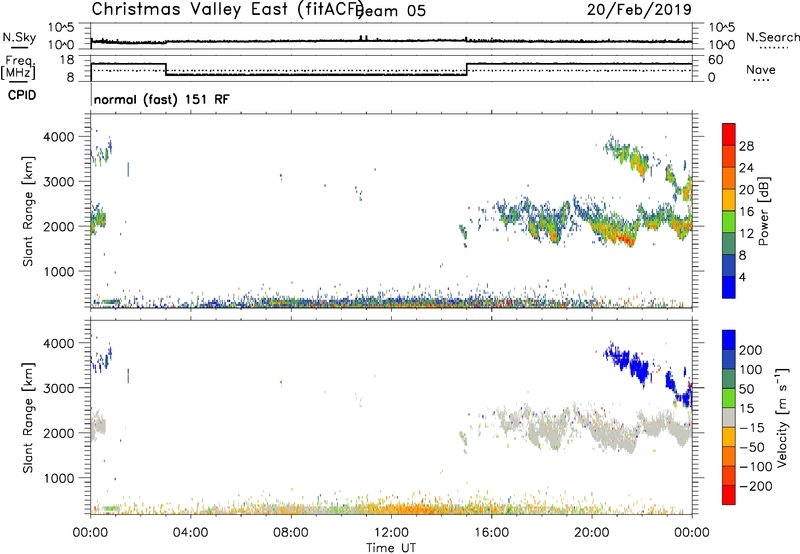The height and width of the screenshot is (554, 800).
Task: Click the 'Slant Range [km]' label of power panel
Action: point(28,211)
